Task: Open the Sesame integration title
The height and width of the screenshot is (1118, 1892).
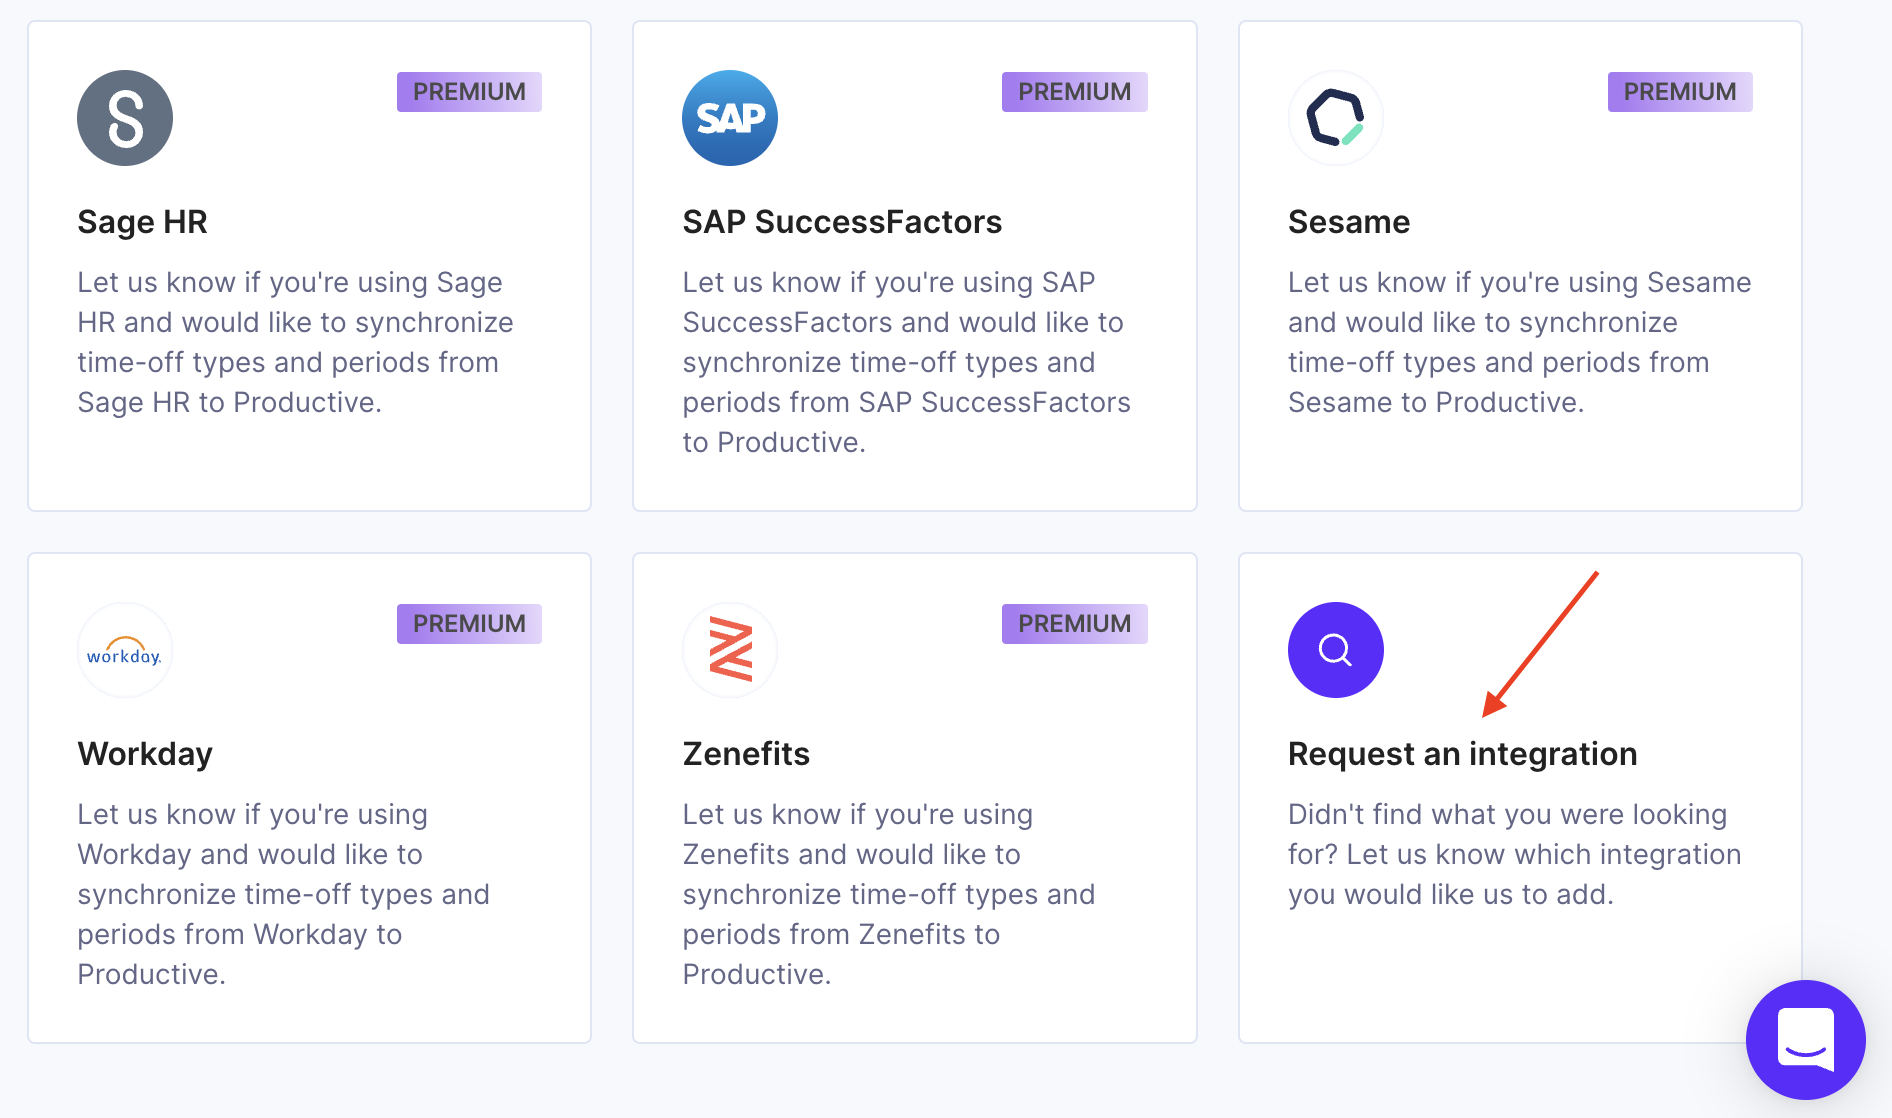Action: 1349,222
